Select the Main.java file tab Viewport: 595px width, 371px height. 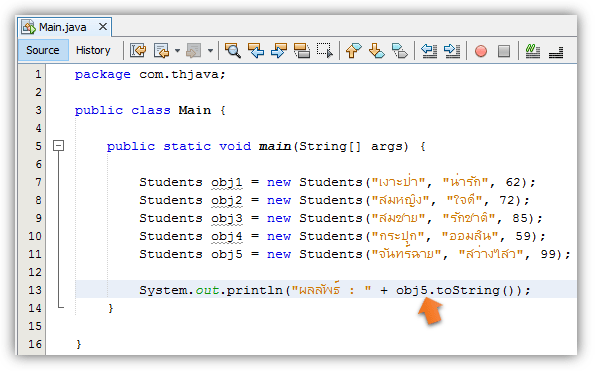click(63, 27)
